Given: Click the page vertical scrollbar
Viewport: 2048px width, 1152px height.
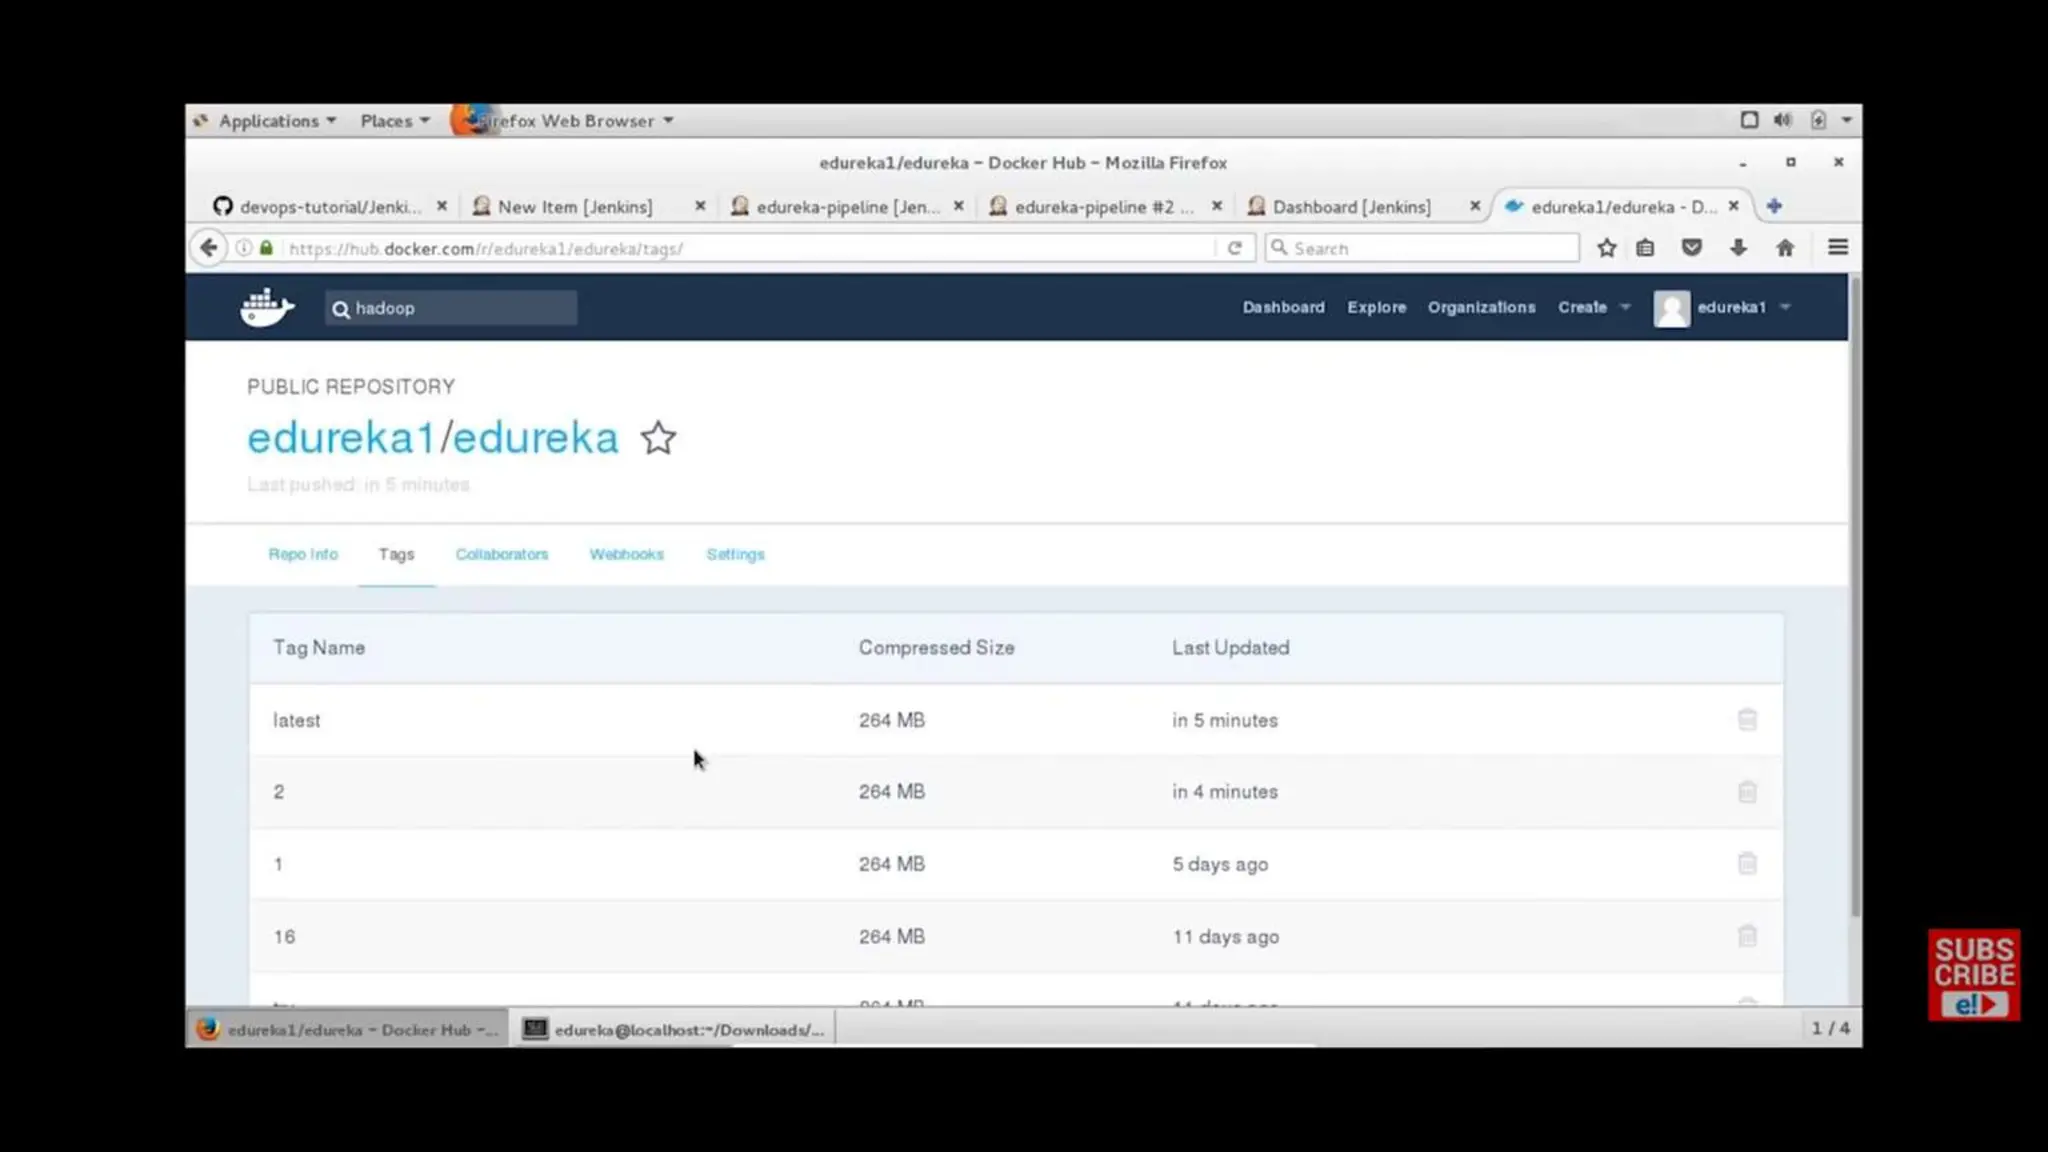Looking at the screenshot, I should click(x=1855, y=597).
